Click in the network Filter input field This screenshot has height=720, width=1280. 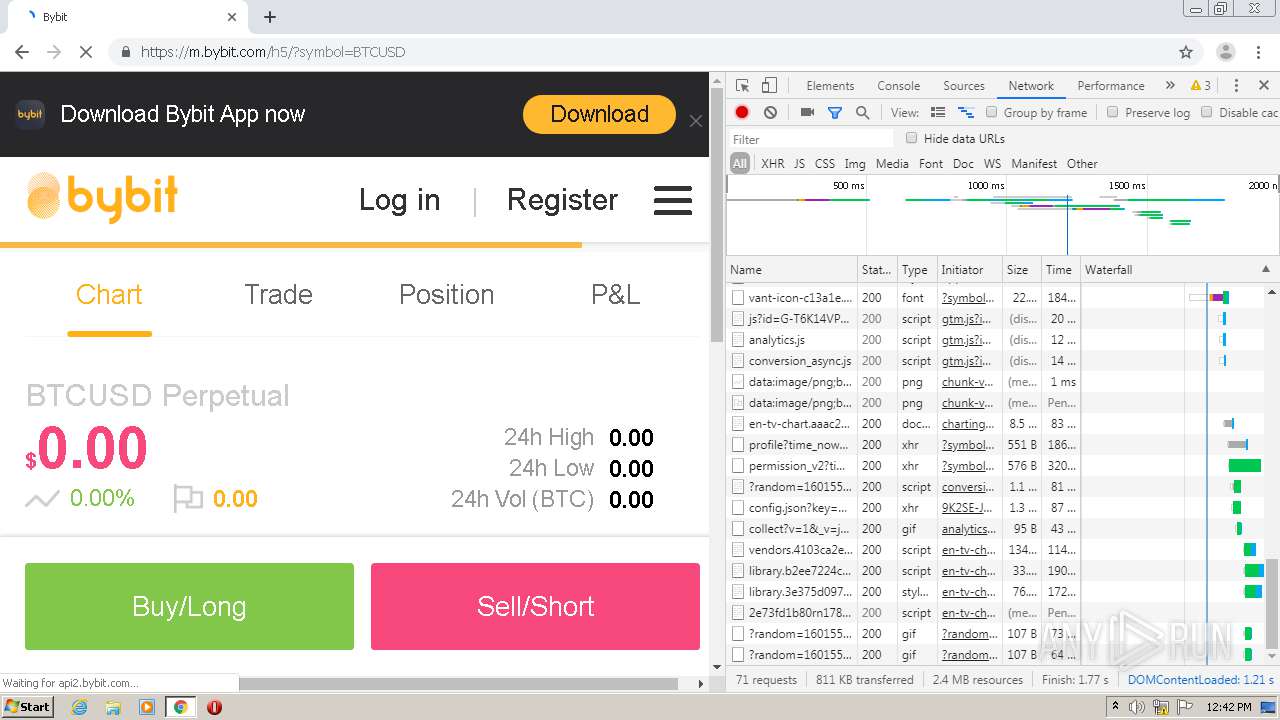pyautogui.click(x=810, y=139)
